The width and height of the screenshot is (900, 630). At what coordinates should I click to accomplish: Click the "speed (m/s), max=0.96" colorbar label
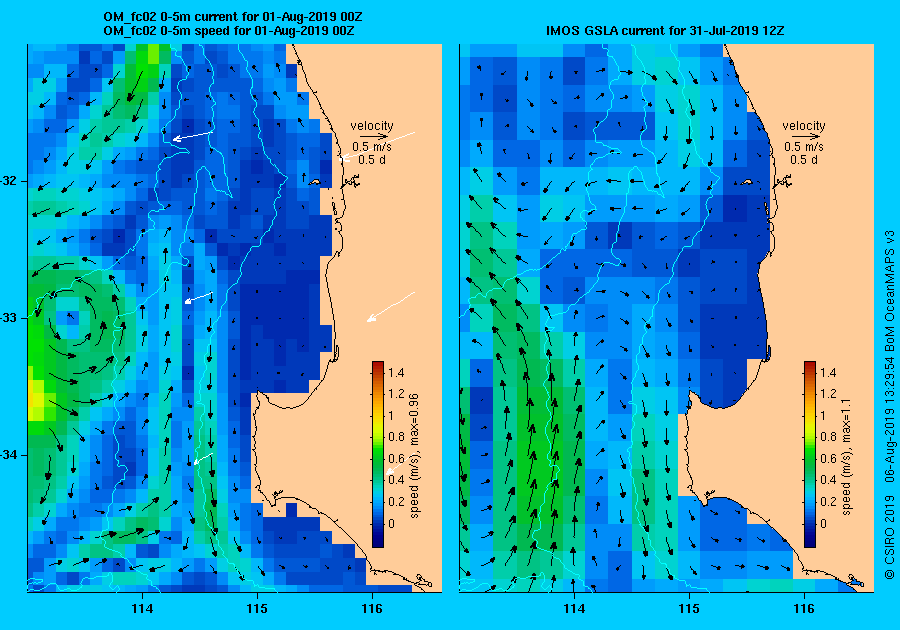(414, 456)
